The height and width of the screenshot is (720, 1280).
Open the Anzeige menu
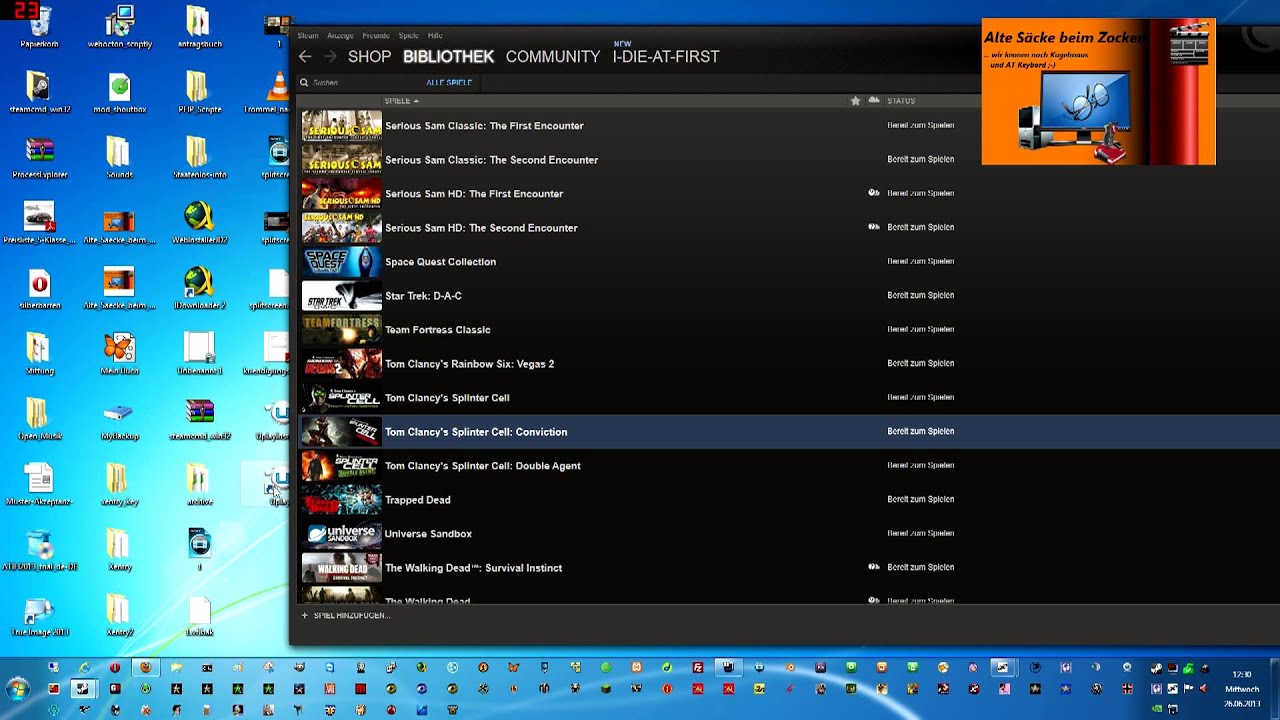340,35
